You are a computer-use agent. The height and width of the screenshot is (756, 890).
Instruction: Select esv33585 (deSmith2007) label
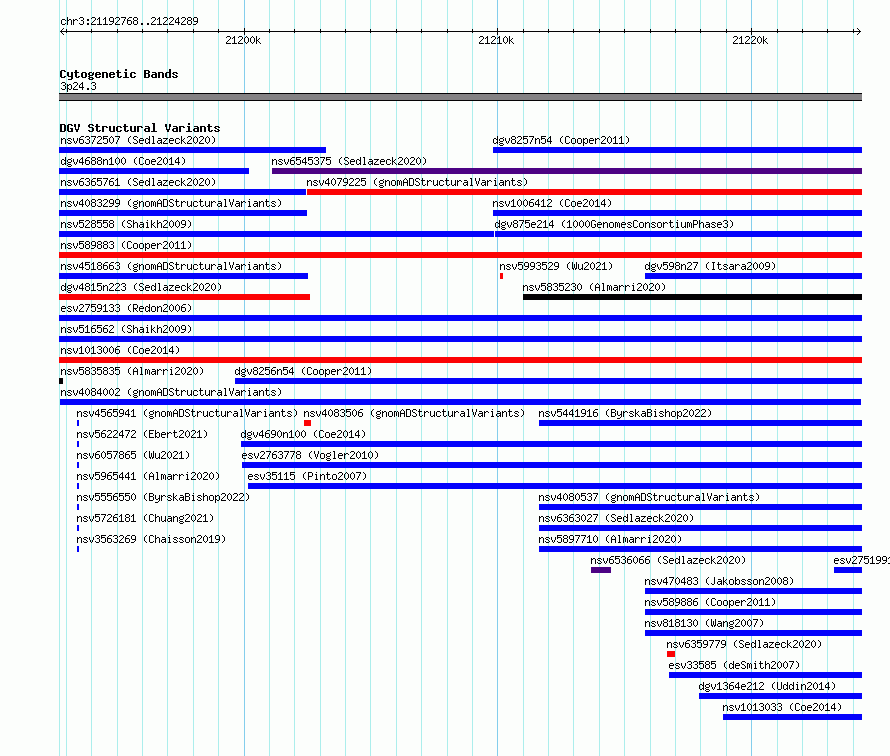click(x=734, y=665)
